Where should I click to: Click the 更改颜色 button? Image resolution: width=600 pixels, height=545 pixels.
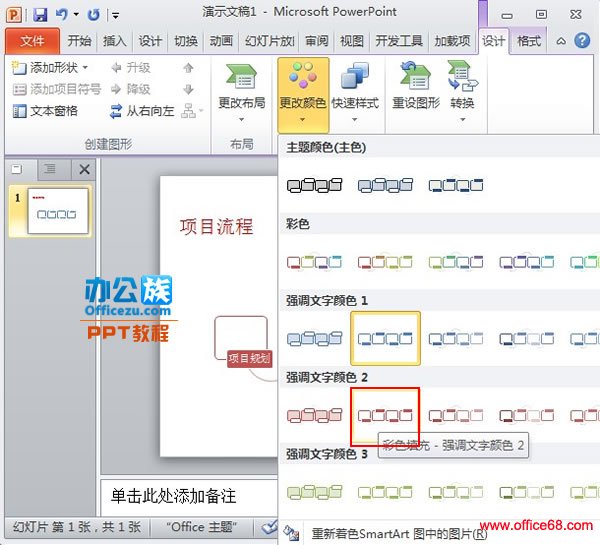(x=303, y=94)
